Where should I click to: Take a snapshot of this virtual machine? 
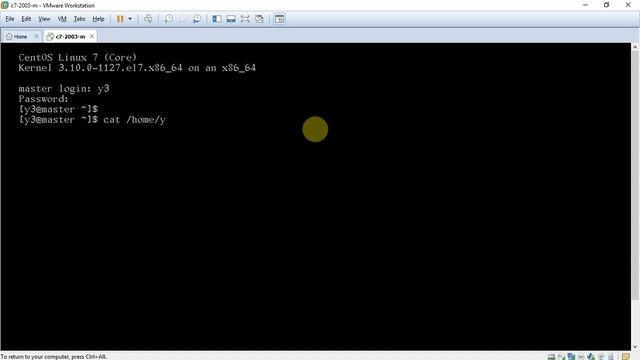tap(169, 19)
